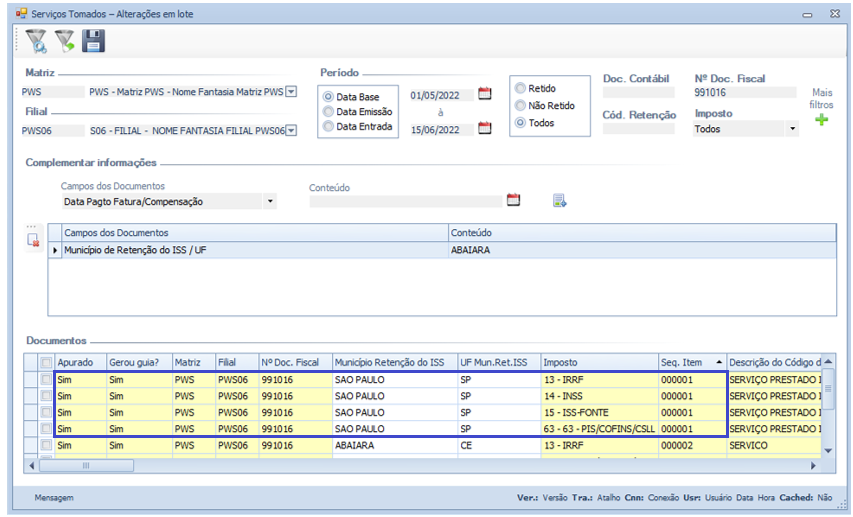Open calendar icon beside Conteúdo field
This screenshot has width=853, height=517.
coord(513,200)
